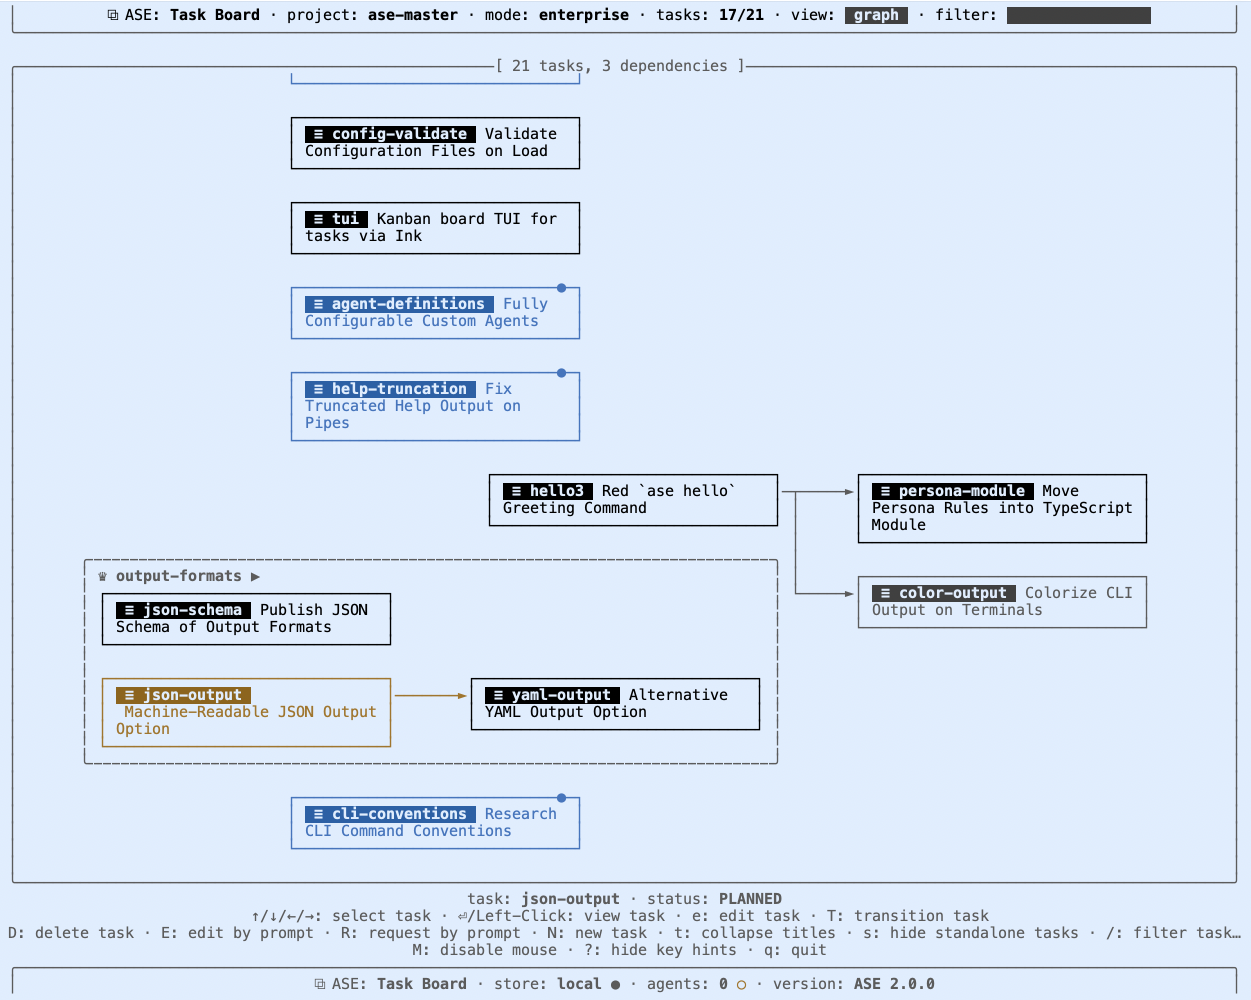Click 'tasks: 17/21' counter in header
Screen dimensions: 1251x1000
(x=710, y=15)
